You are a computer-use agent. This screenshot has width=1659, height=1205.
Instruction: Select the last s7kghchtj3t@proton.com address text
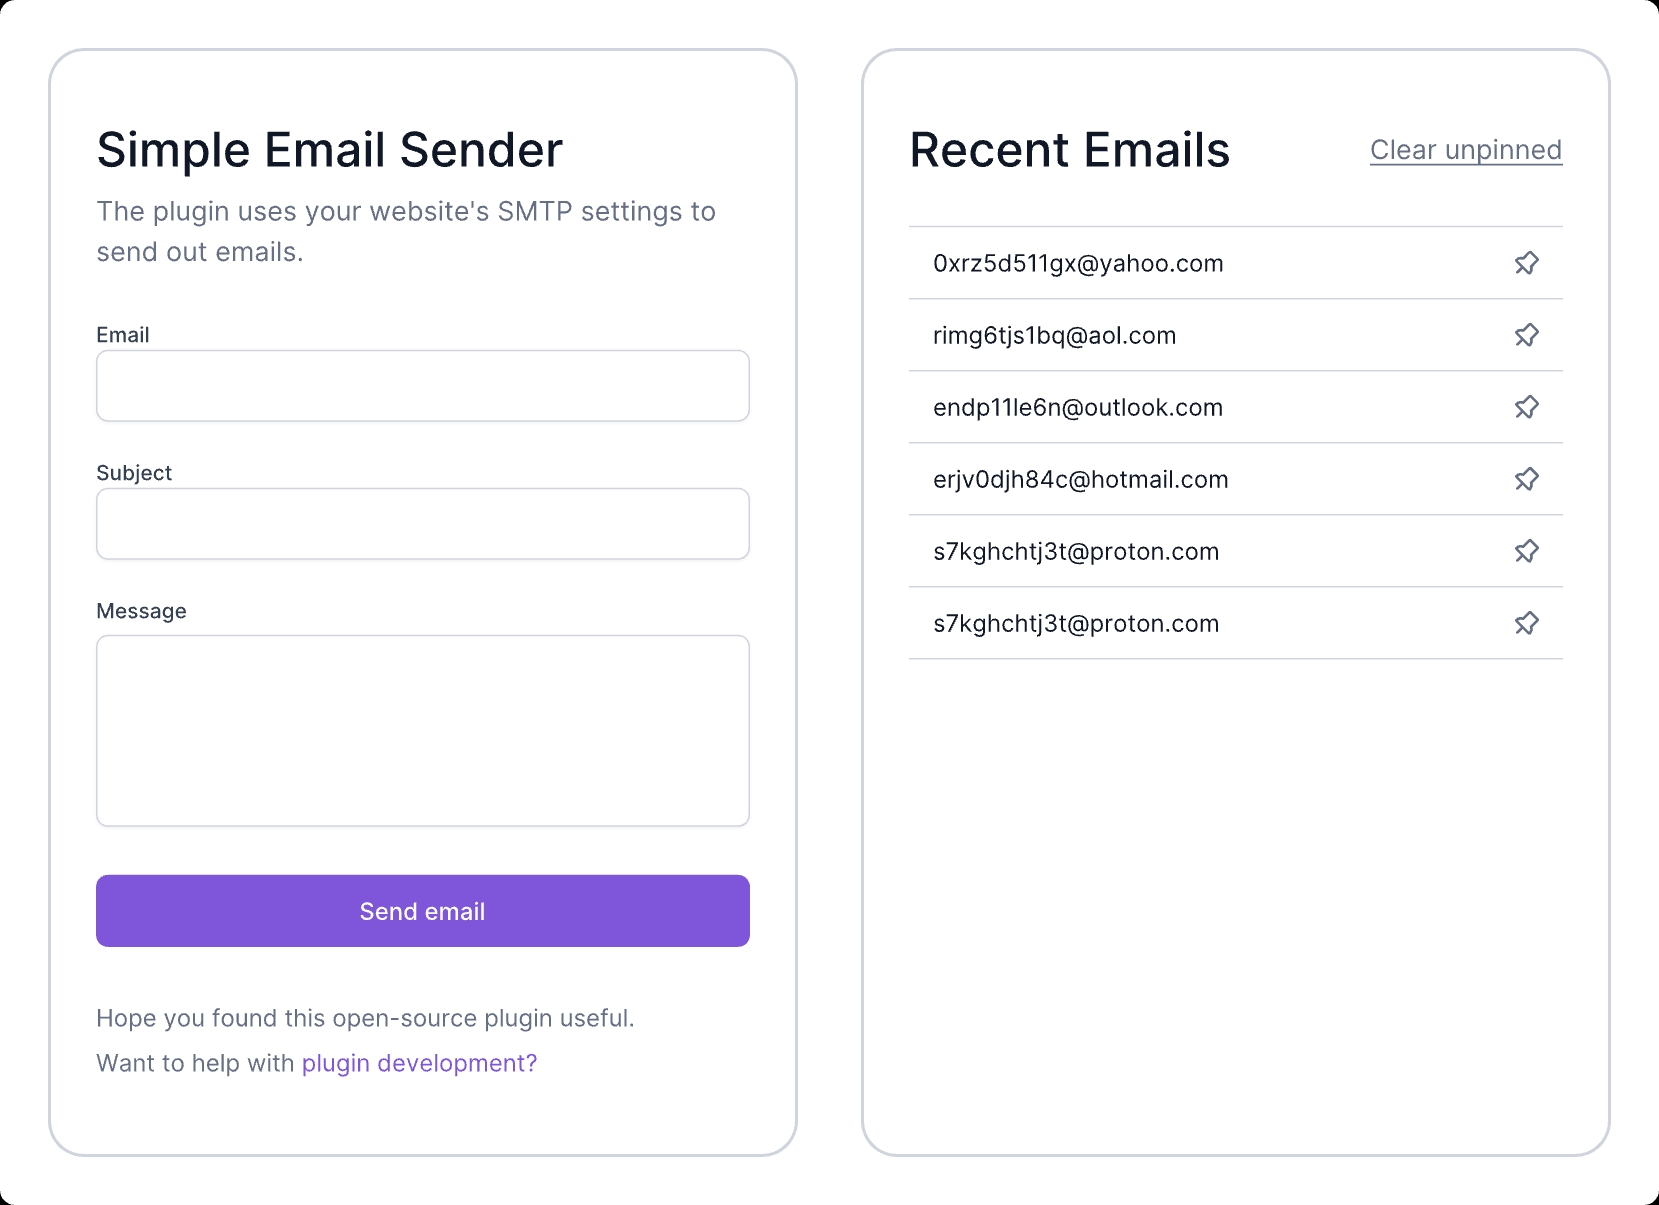click(1076, 623)
